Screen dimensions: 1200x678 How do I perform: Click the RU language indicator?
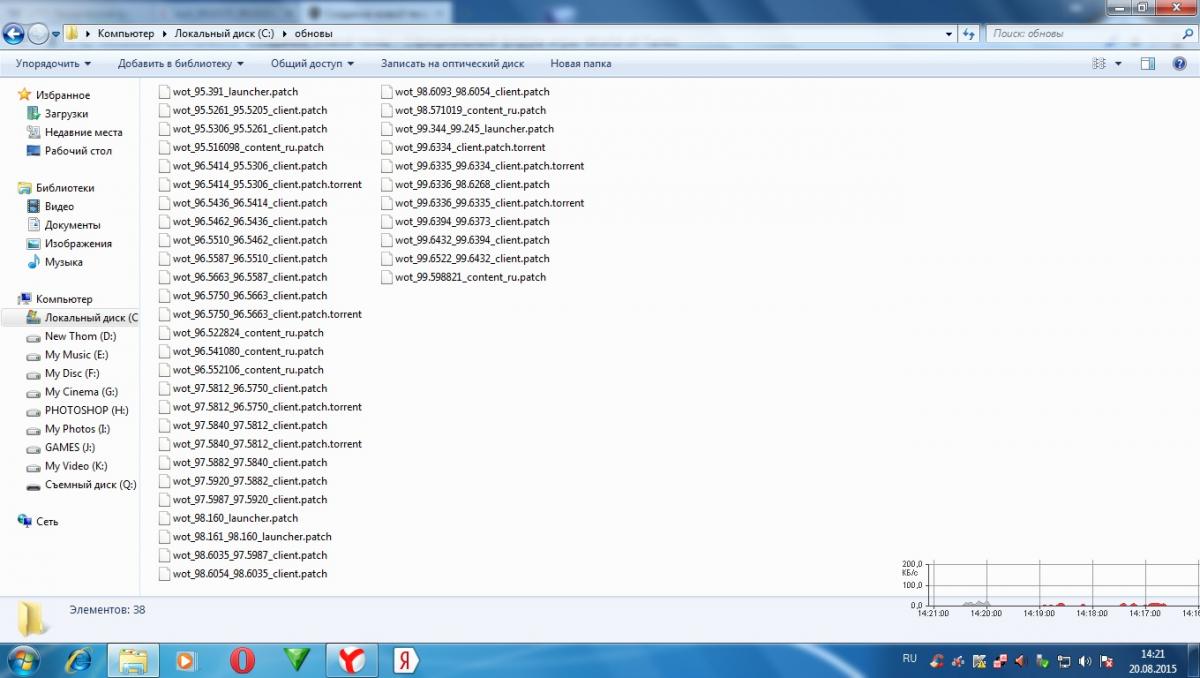pos(909,659)
